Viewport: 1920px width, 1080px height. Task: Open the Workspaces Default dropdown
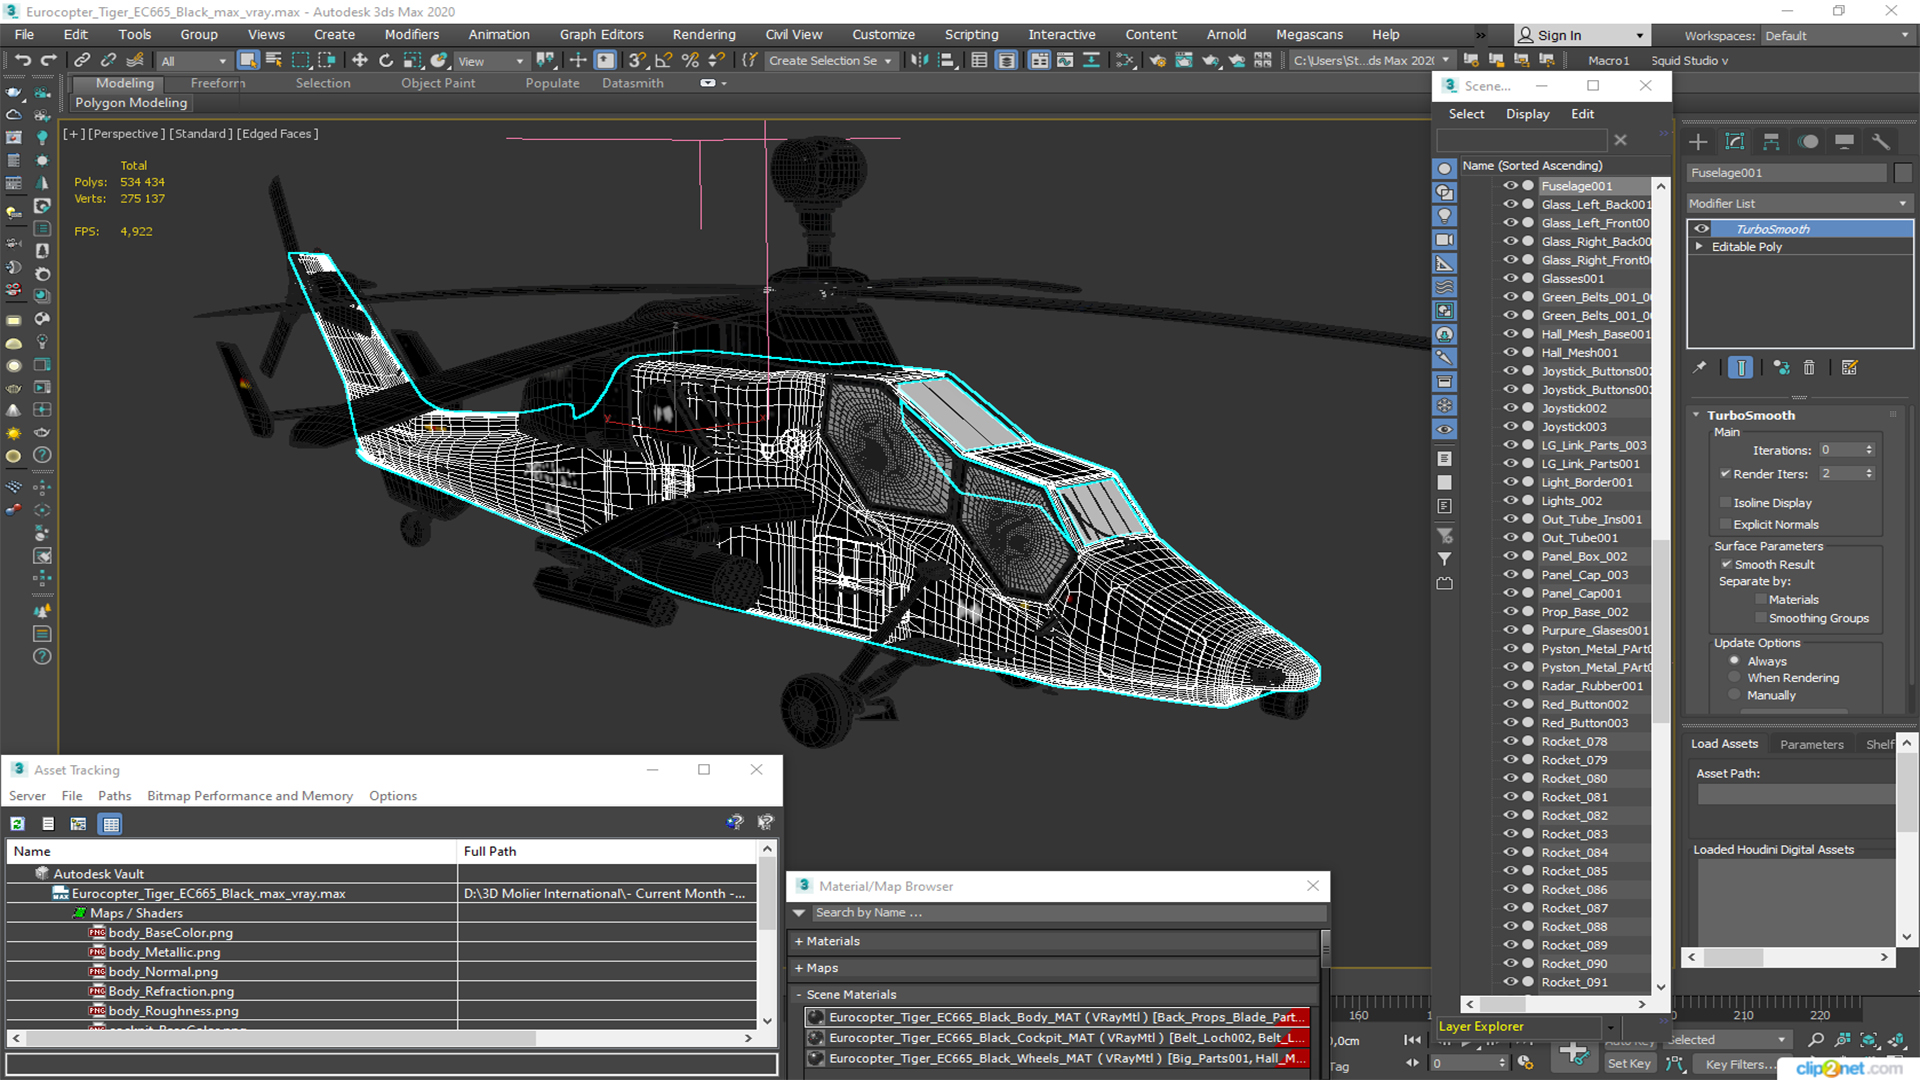[x=1836, y=36]
